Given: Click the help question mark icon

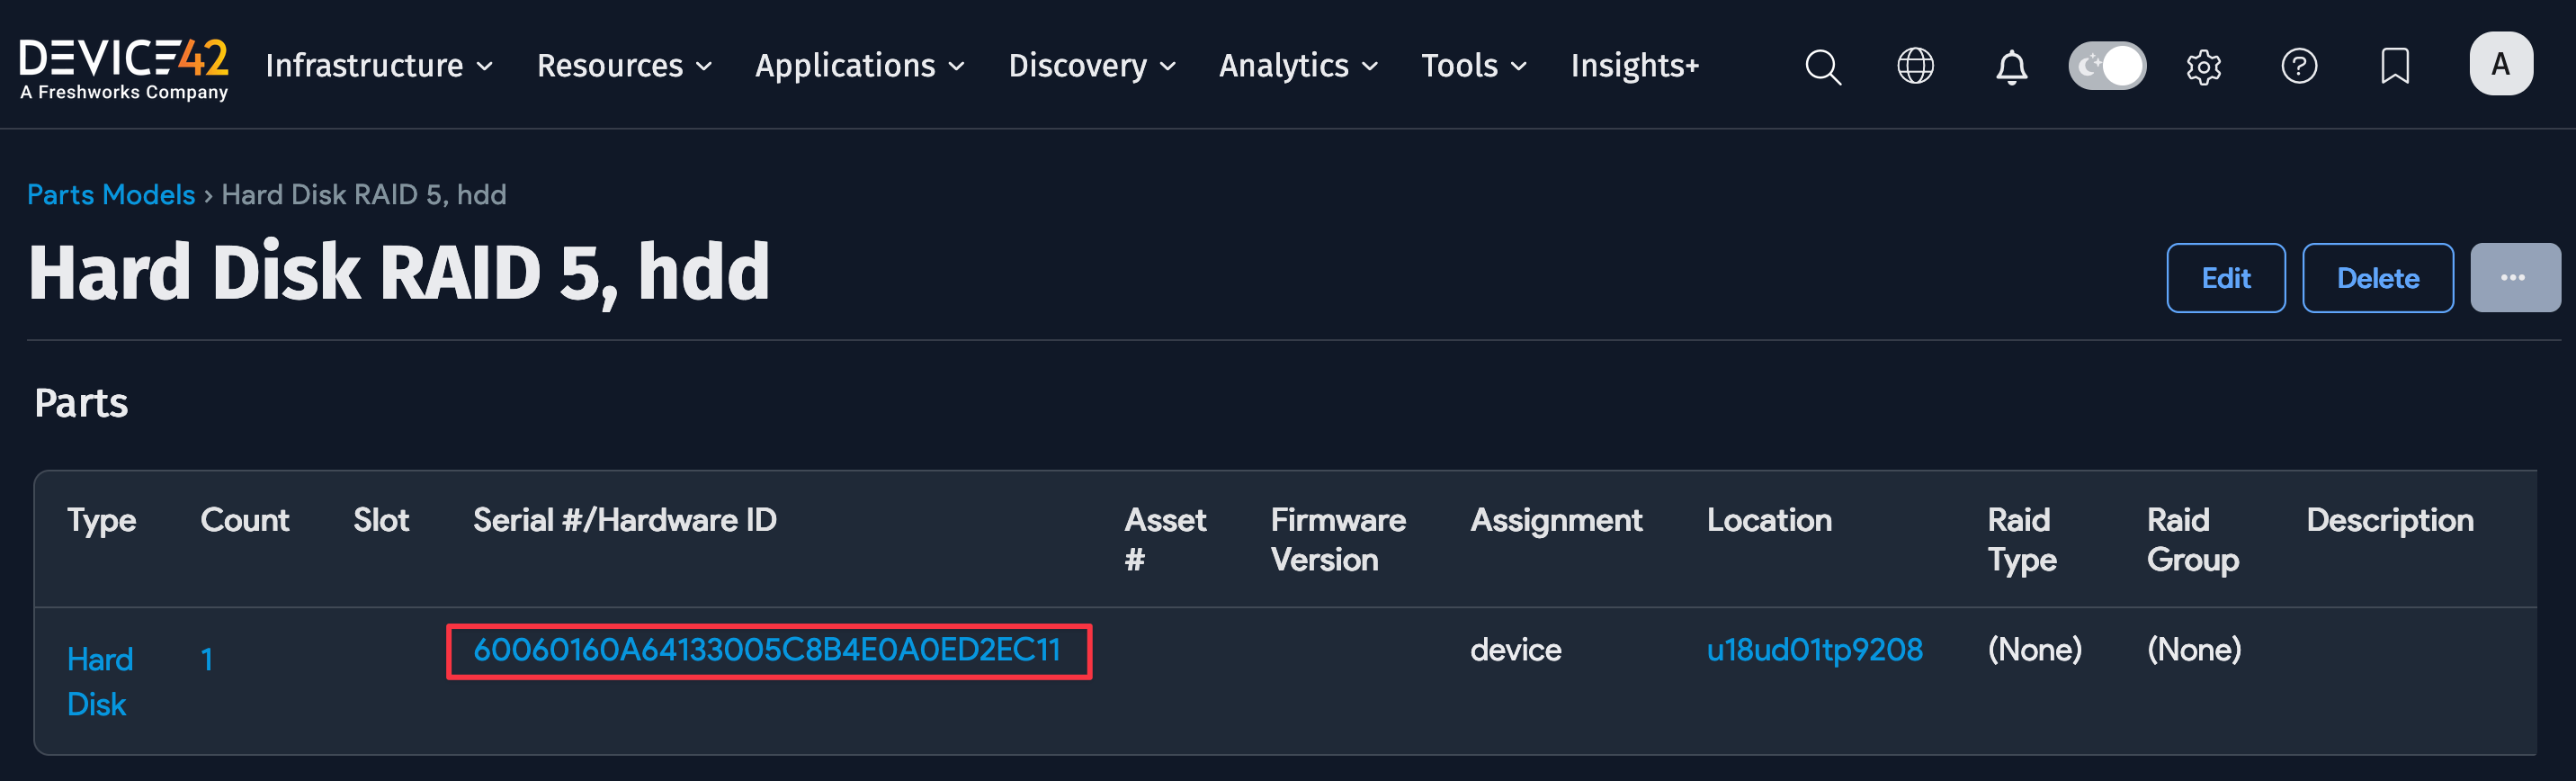Looking at the screenshot, I should coord(2299,66).
